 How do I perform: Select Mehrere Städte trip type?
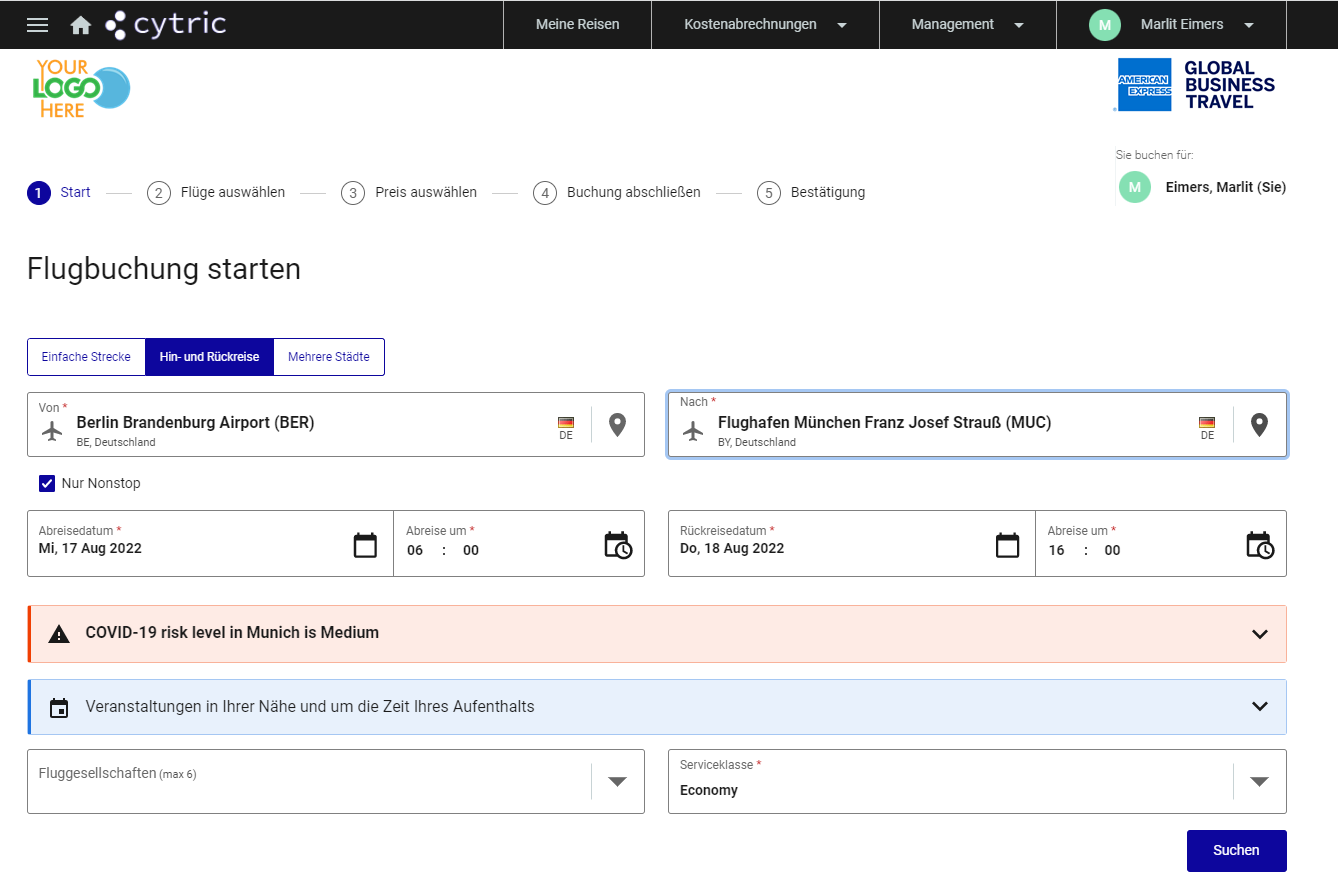click(x=329, y=357)
